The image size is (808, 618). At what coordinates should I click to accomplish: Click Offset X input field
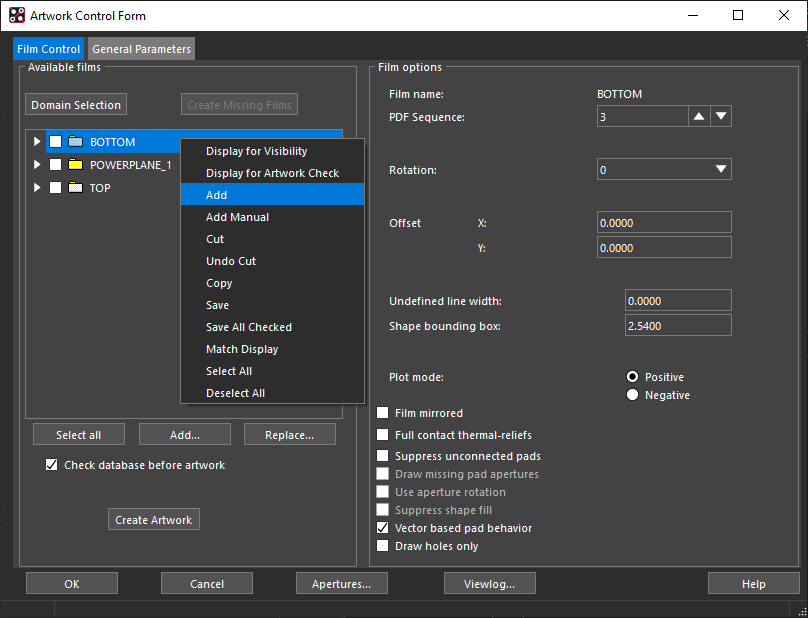click(664, 223)
